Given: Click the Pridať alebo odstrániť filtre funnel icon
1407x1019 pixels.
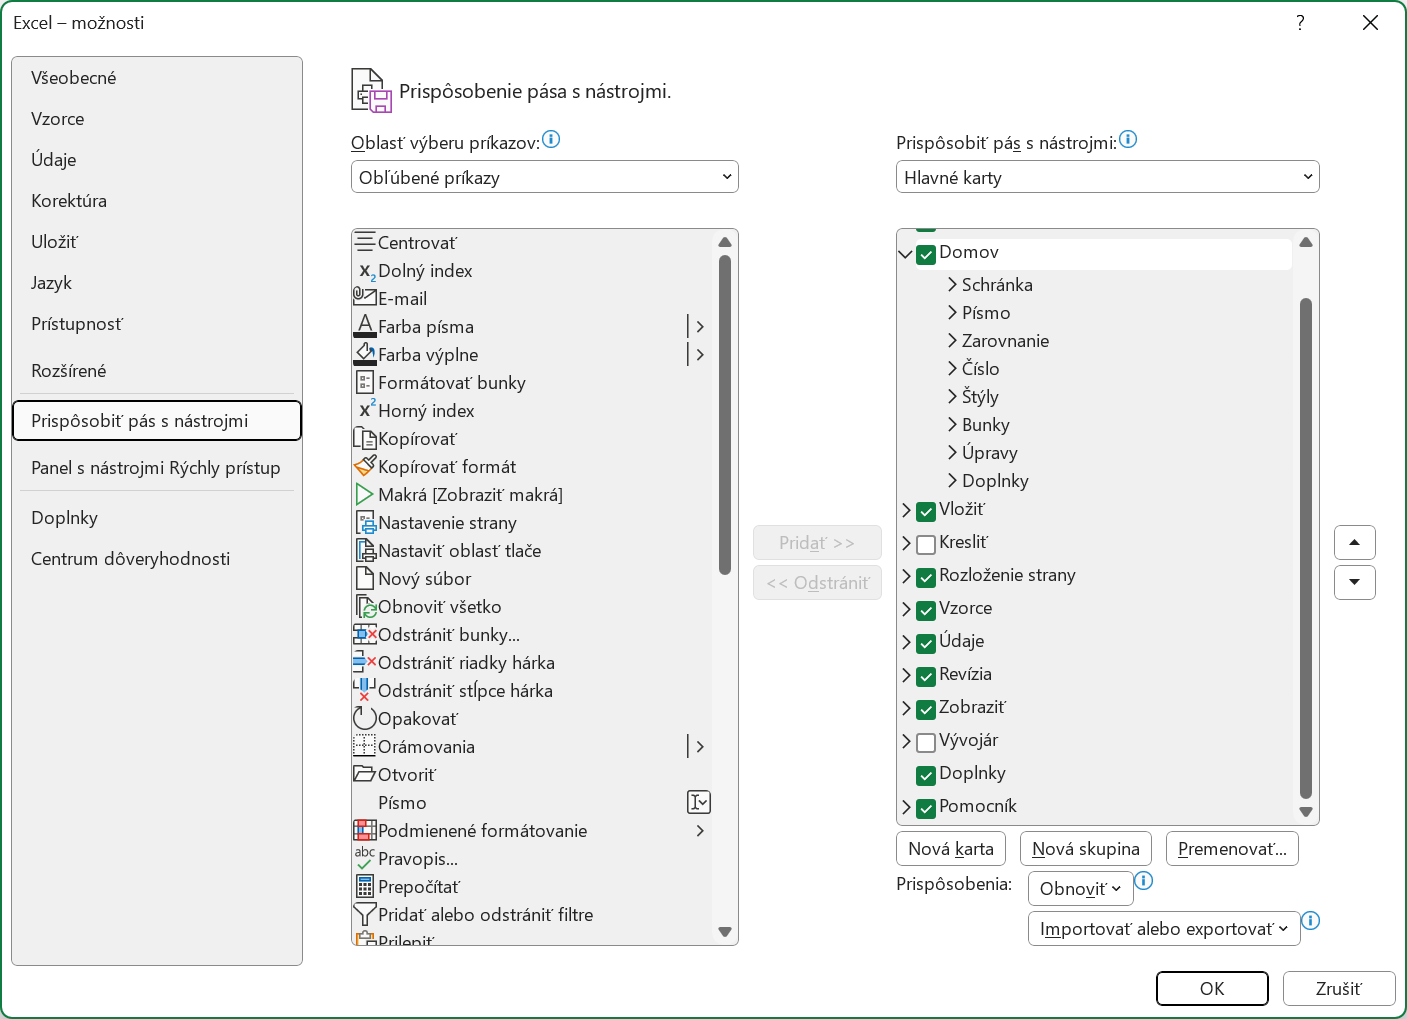Looking at the screenshot, I should [x=365, y=914].
